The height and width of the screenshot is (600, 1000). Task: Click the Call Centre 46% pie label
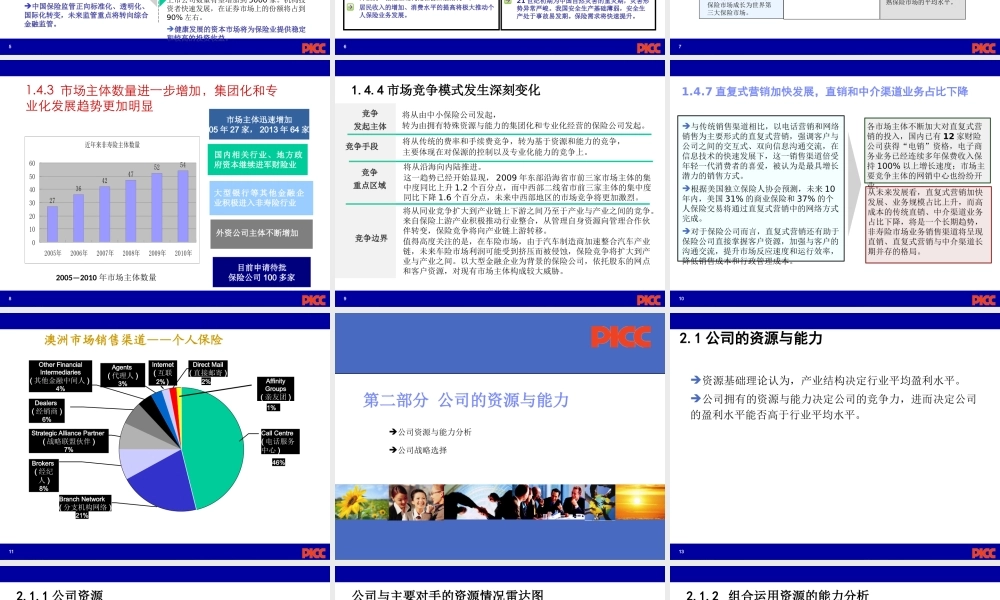279,447
